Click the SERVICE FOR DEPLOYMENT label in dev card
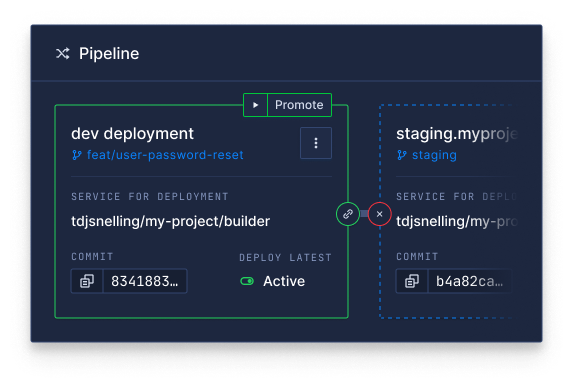 pos(150,197)
